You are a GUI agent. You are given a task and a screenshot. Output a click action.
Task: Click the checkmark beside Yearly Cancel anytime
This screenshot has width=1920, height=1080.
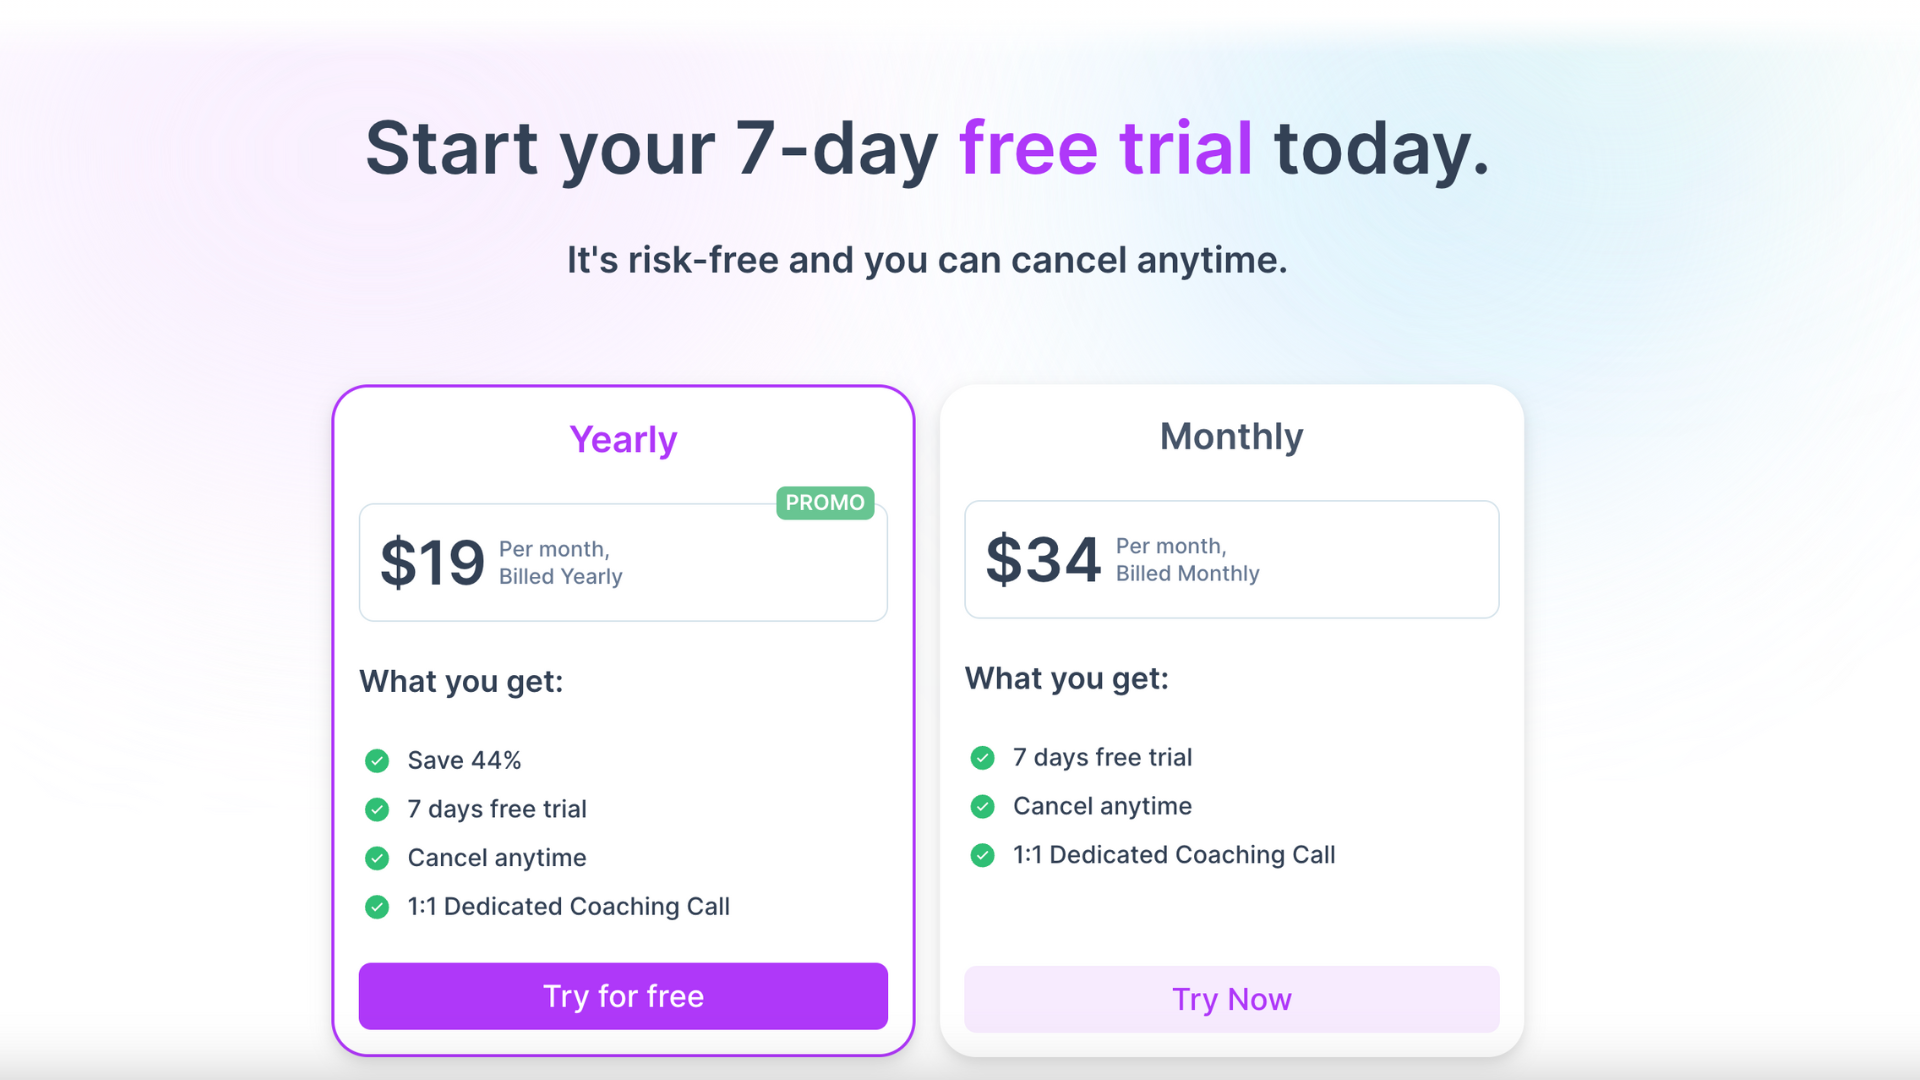pyautogui.click(x=377, y=858)
